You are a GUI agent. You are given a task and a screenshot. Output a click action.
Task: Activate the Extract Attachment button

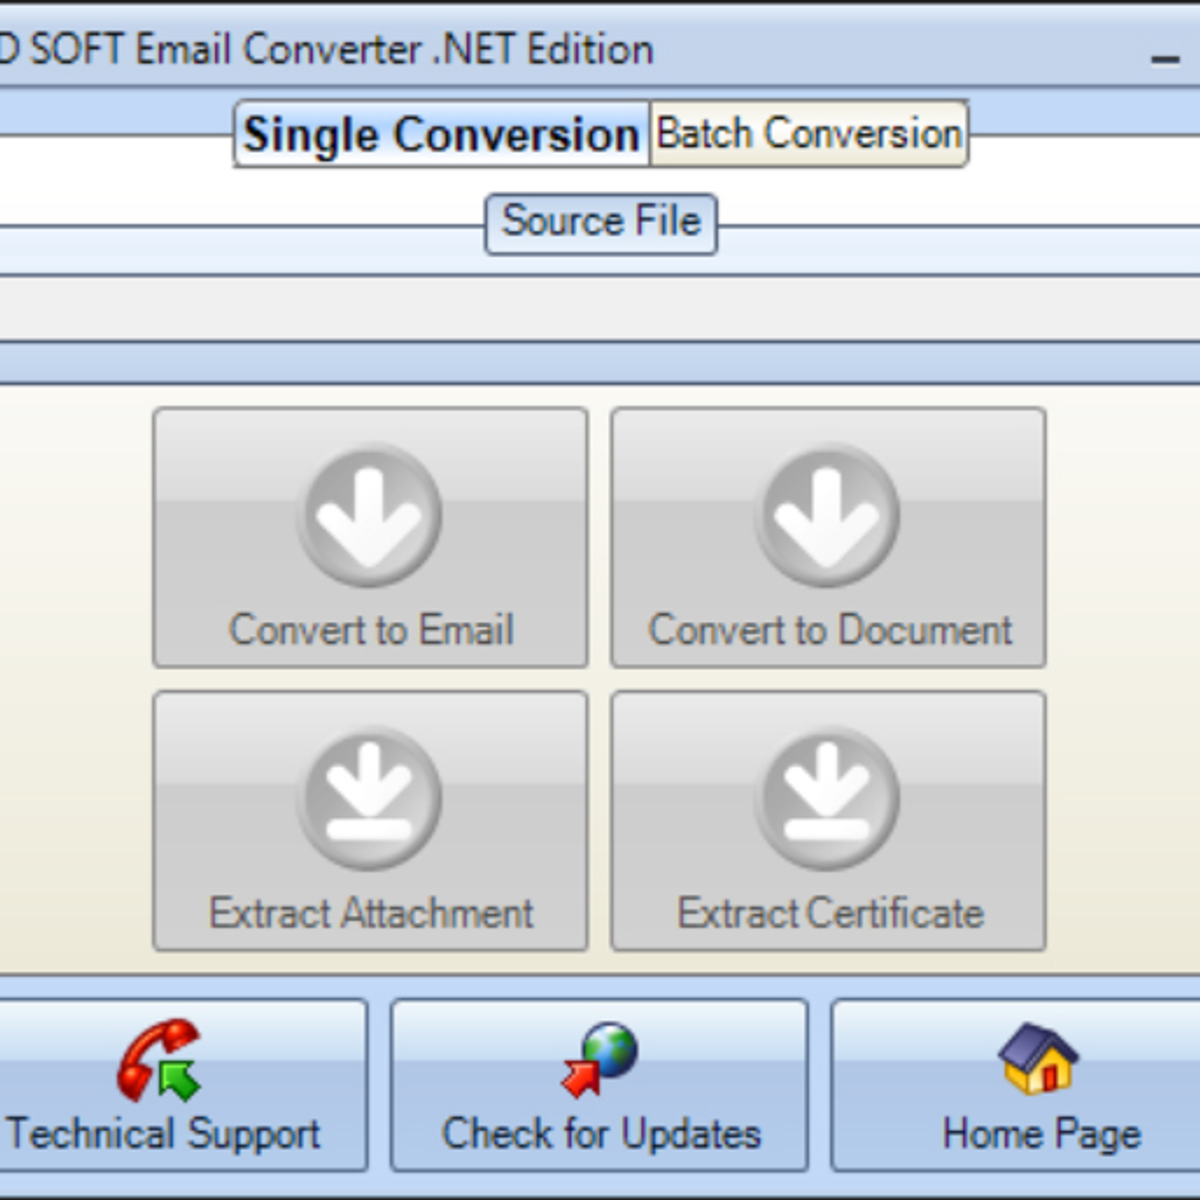click(368, 820)
